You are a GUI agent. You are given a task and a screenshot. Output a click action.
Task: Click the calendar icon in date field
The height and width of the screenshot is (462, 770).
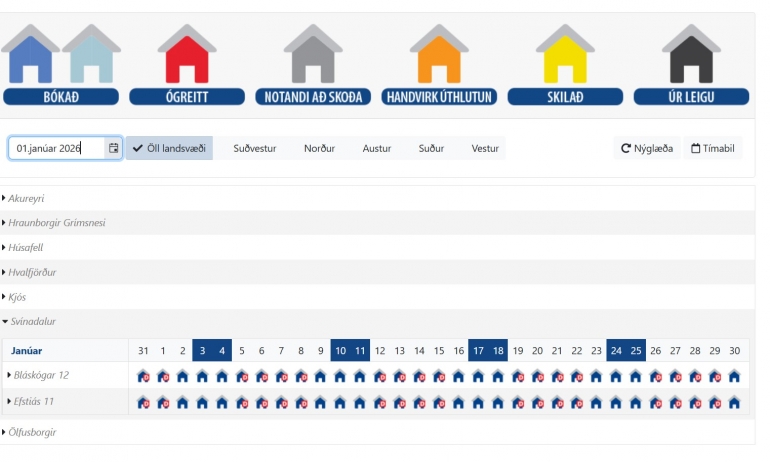click(x=114, y=148)
